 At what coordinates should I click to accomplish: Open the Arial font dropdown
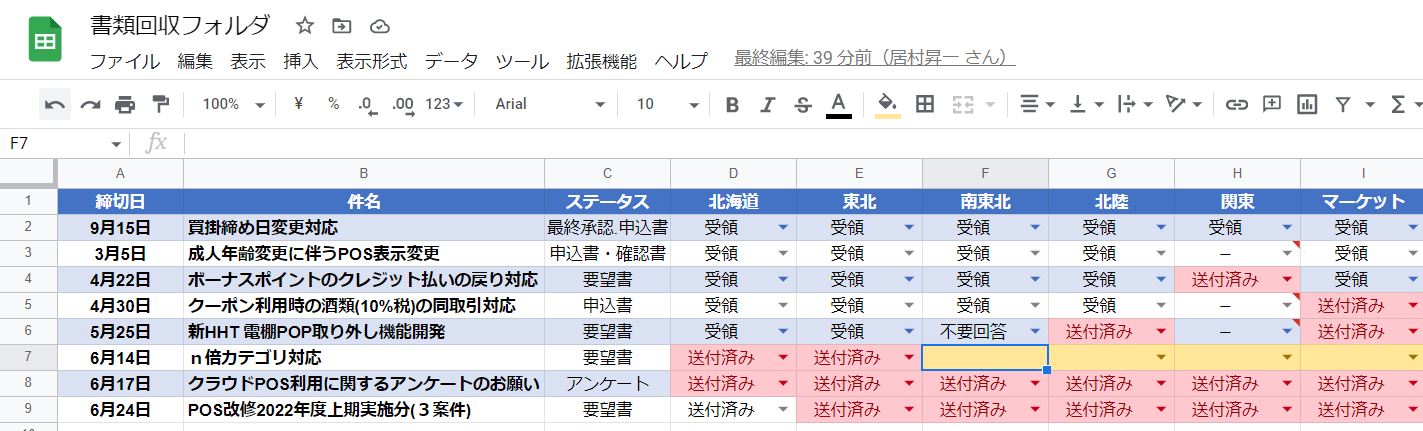pos(550,104)
